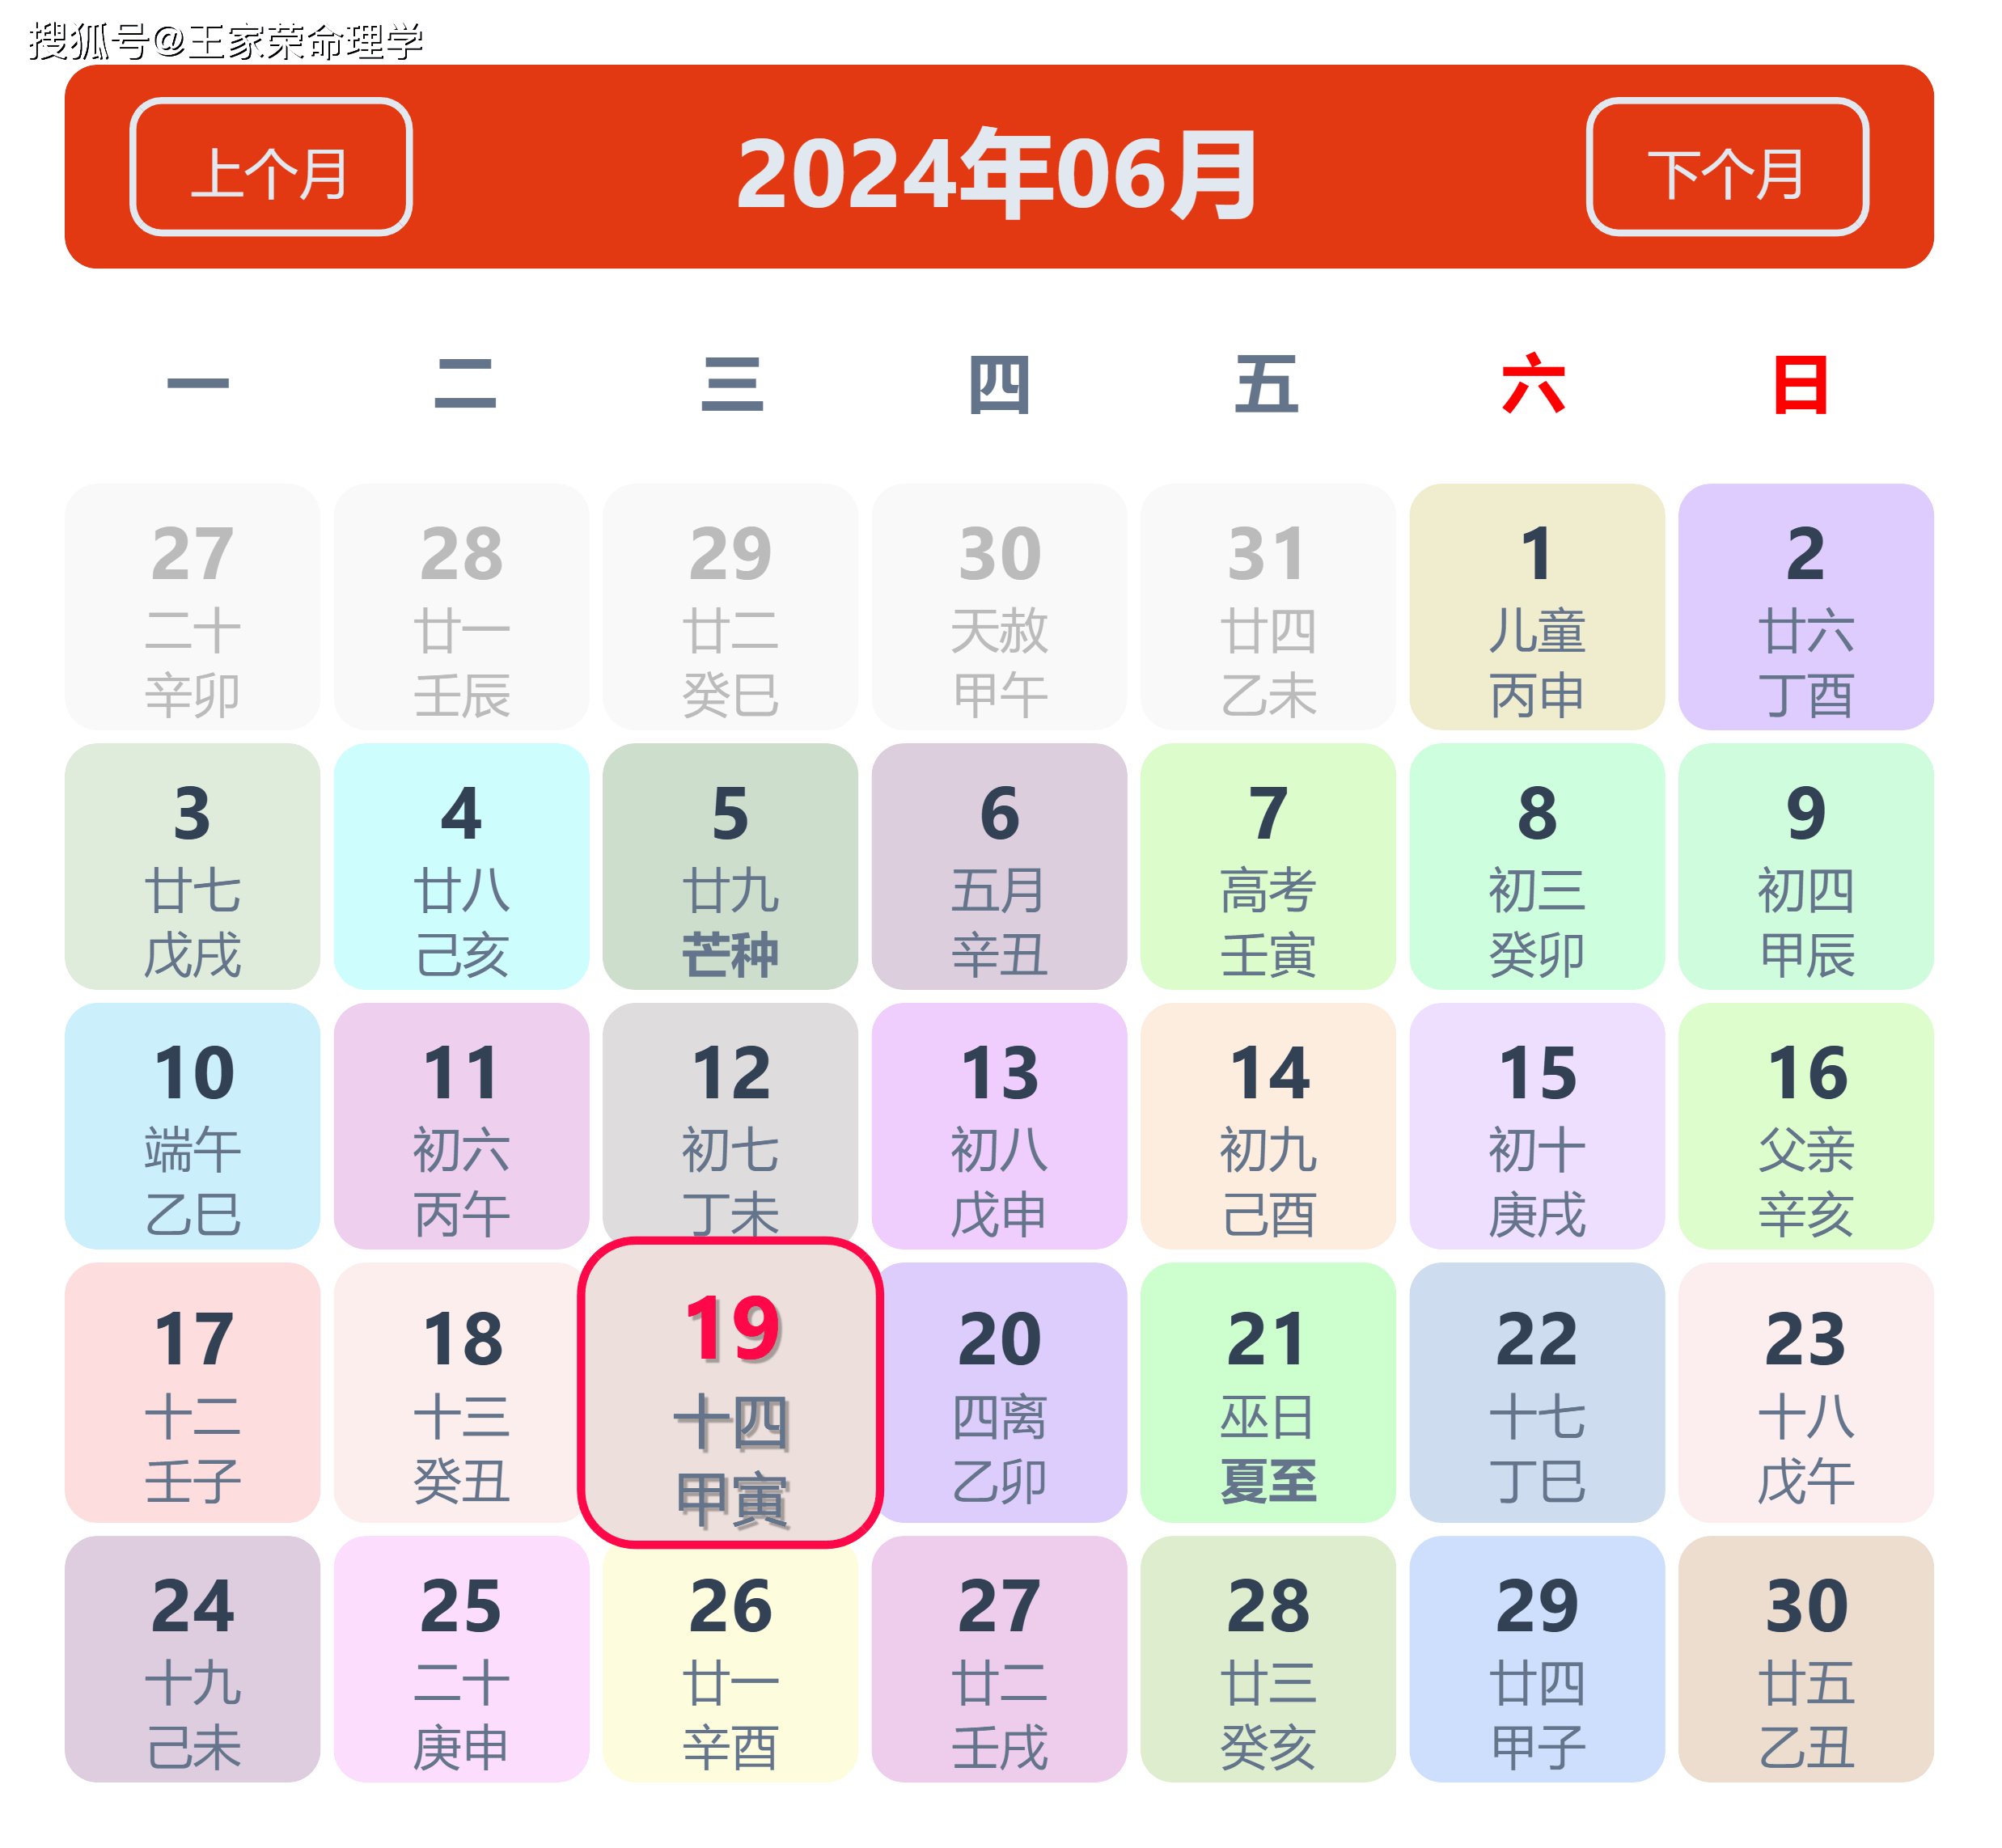Select the red Saturday header 六
Viewport: 2002px width, 1848px height.
point(1534,384)
